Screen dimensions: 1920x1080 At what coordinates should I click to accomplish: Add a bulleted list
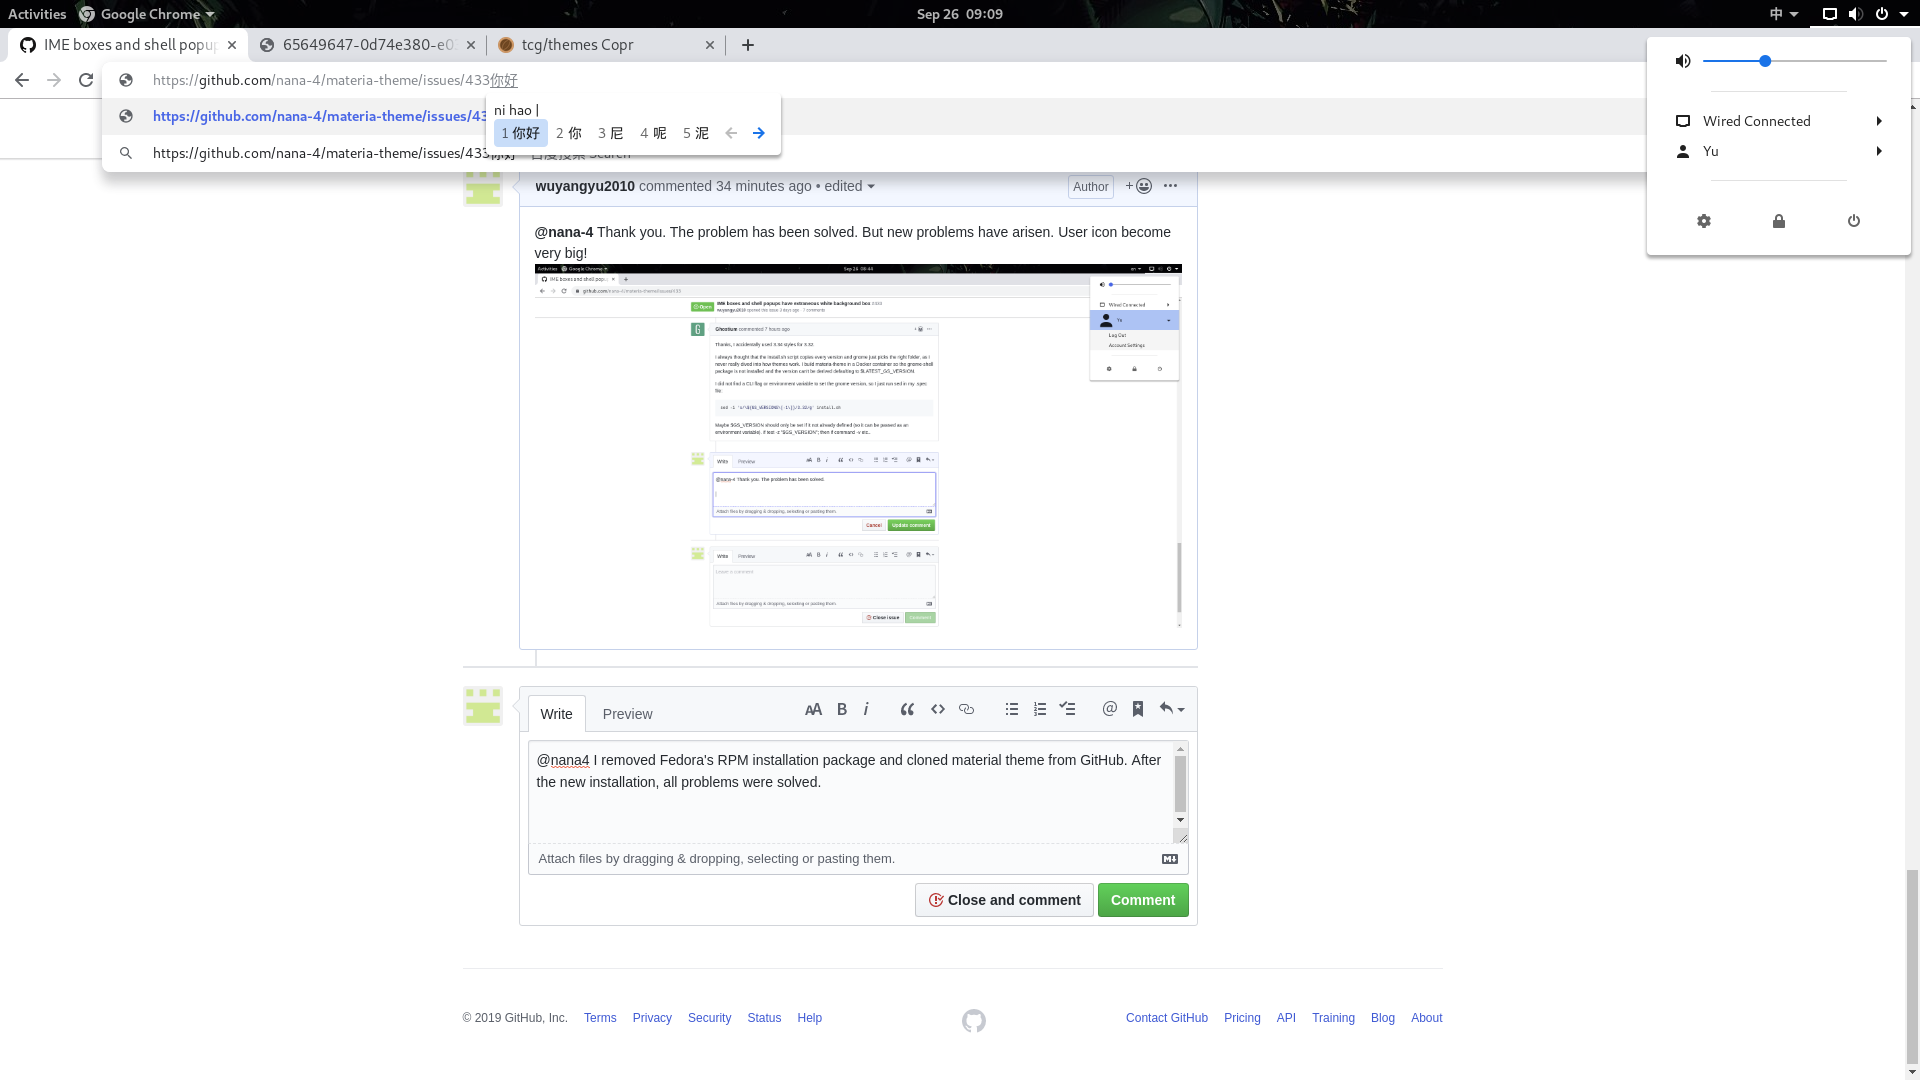coord(1012,709)
